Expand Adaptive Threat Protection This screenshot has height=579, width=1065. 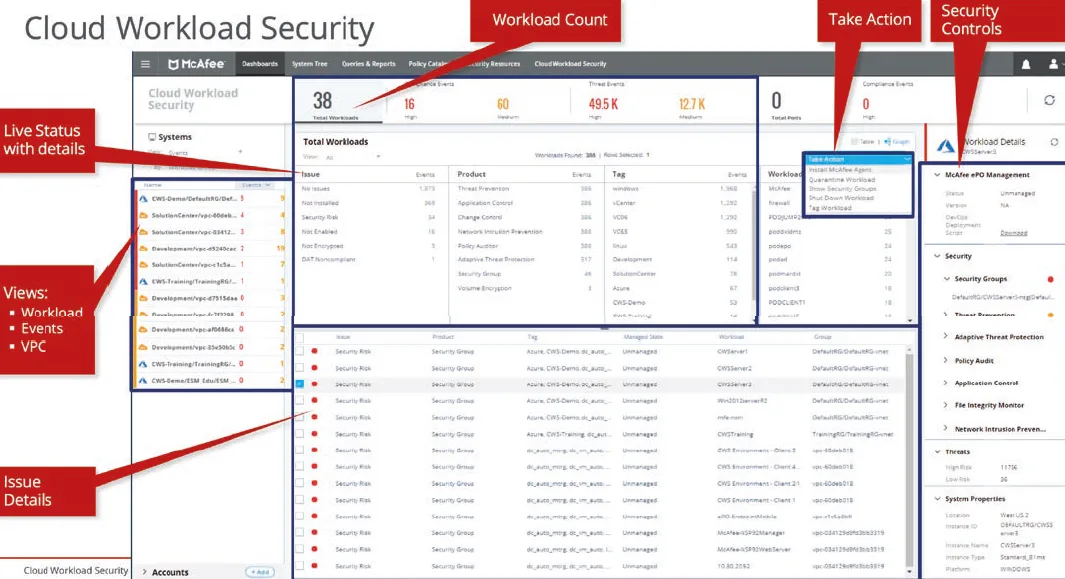click(x=945, y=336)
